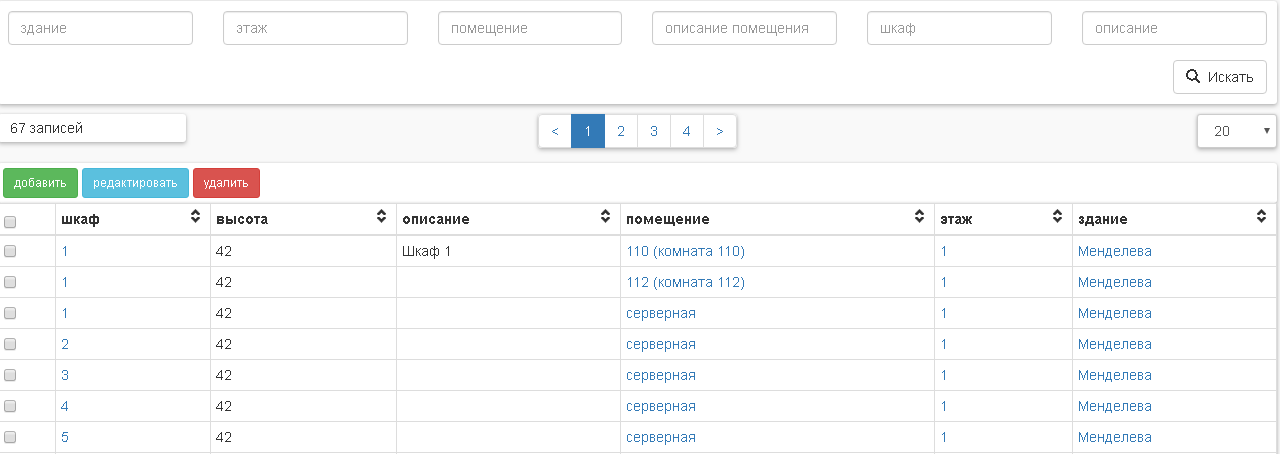Switch to page 3 of results

[x=653, y=131]
